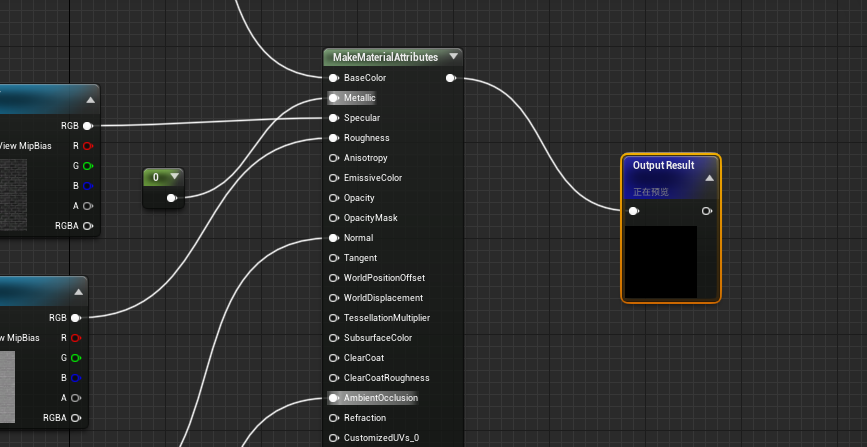Select the Metallic input pin
The width and height of the screenshot is (867, 447).
[x=333, y=98]
